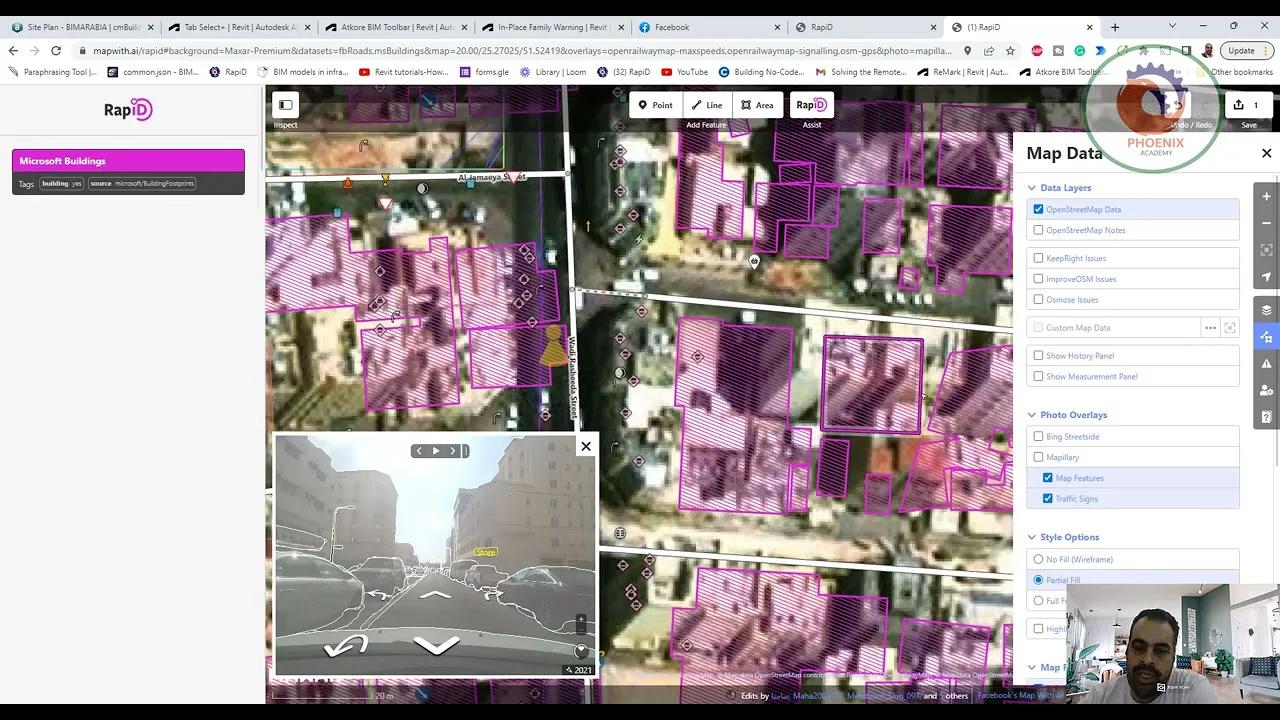Click the geolocate arrow icon
1280x720 pixels.
1266,277
